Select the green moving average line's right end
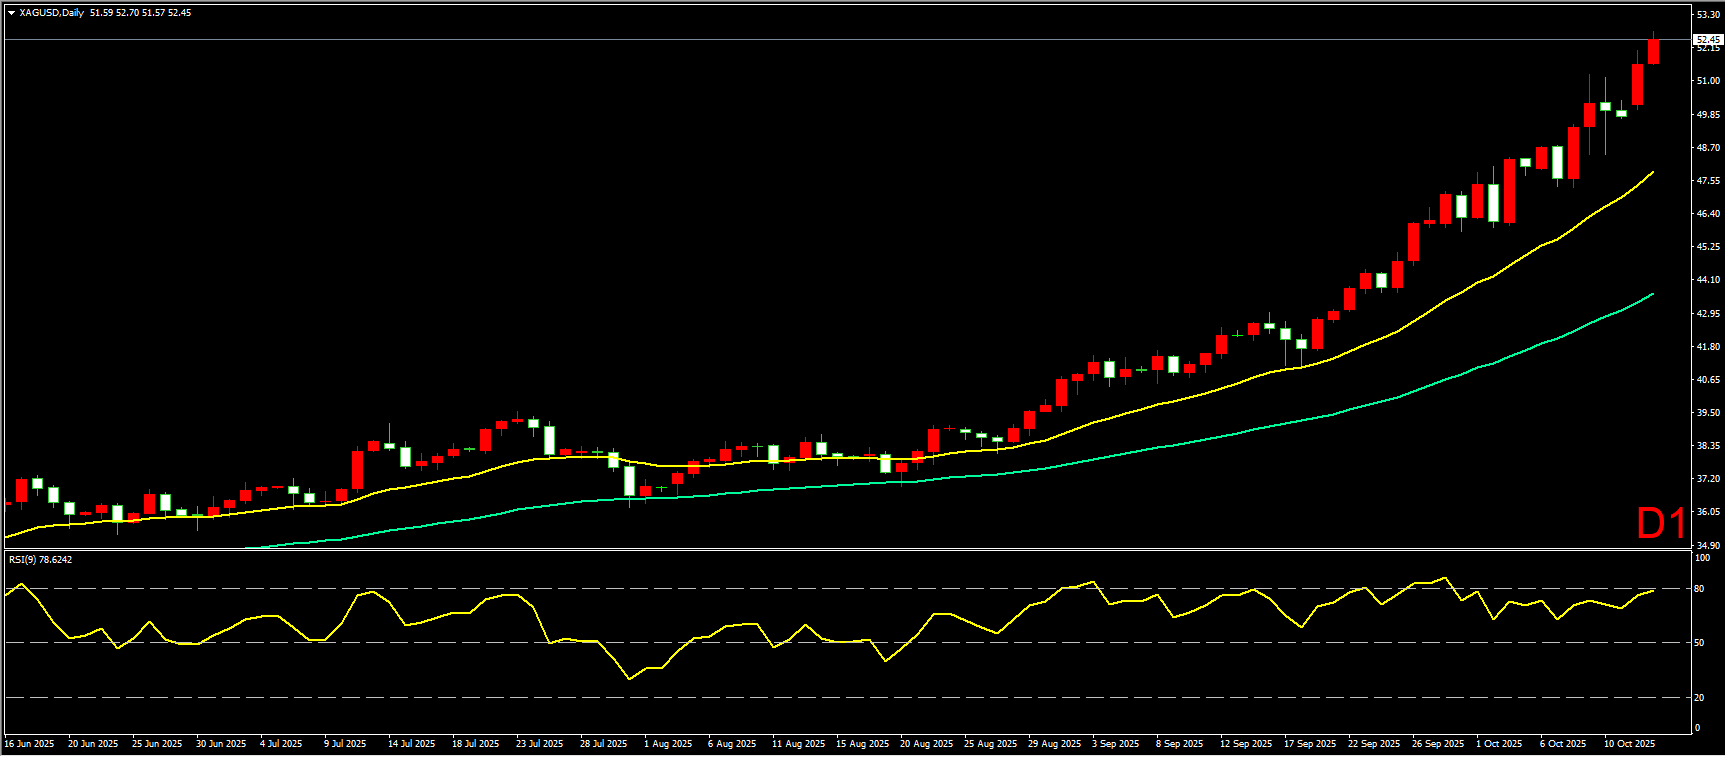The width and height of the screenshot is (1725, 757). tap(1652, 294)
